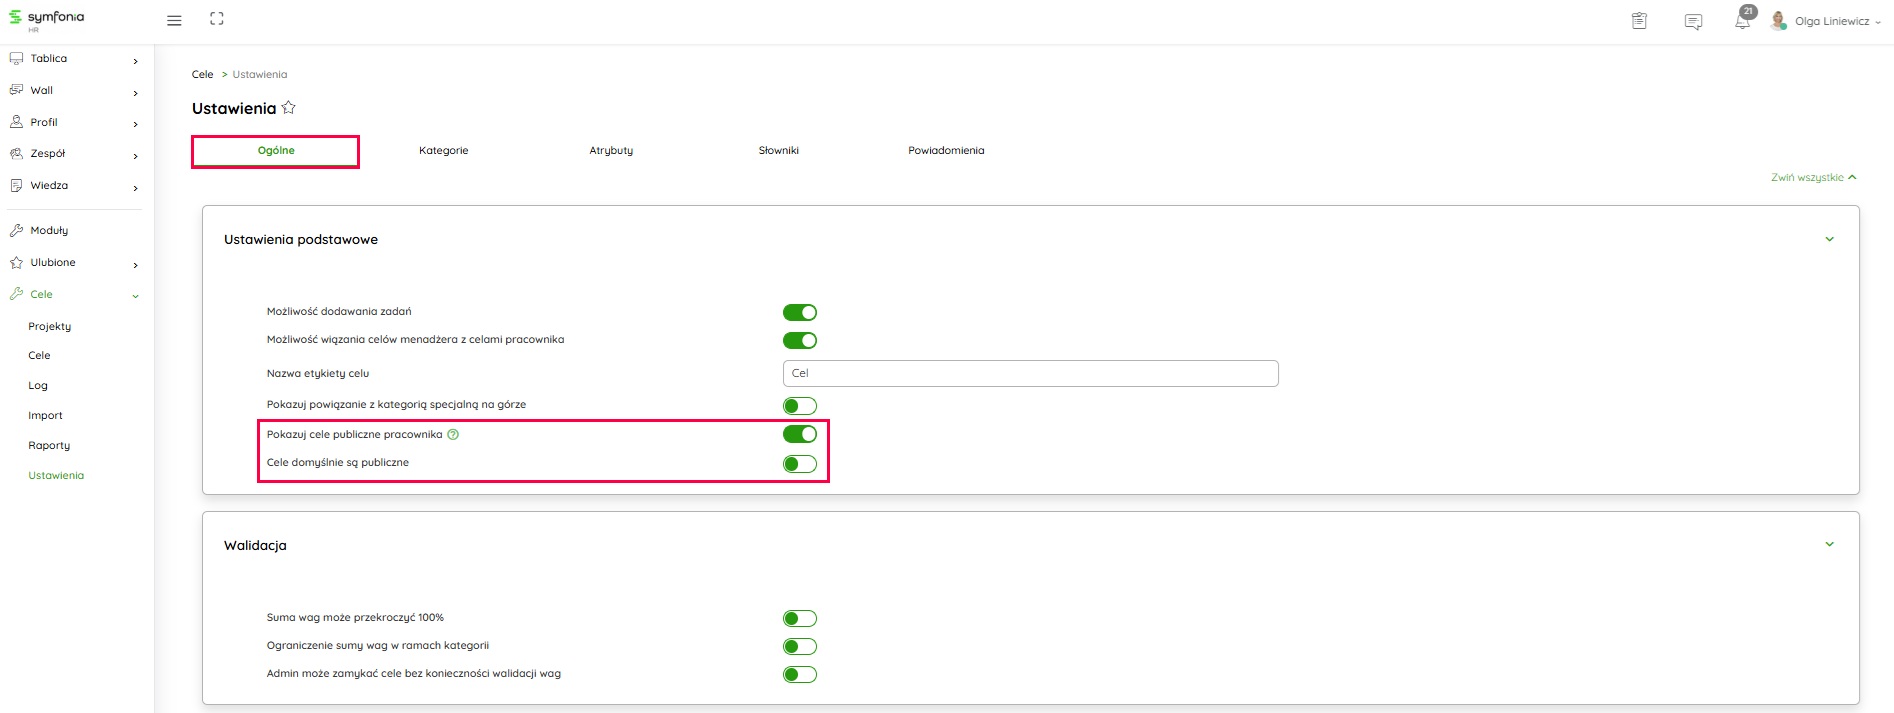
Task: Collapse the Ustawienia podstawowe section
Action: click(1829, 240)
